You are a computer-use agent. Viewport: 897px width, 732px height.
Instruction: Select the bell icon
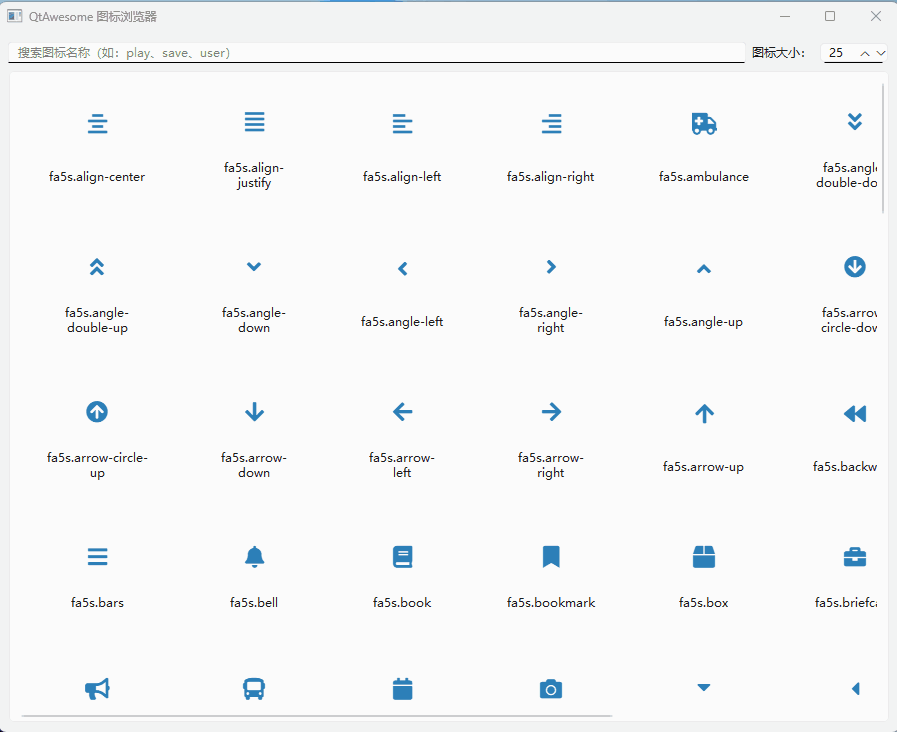[x=254, y=556]
